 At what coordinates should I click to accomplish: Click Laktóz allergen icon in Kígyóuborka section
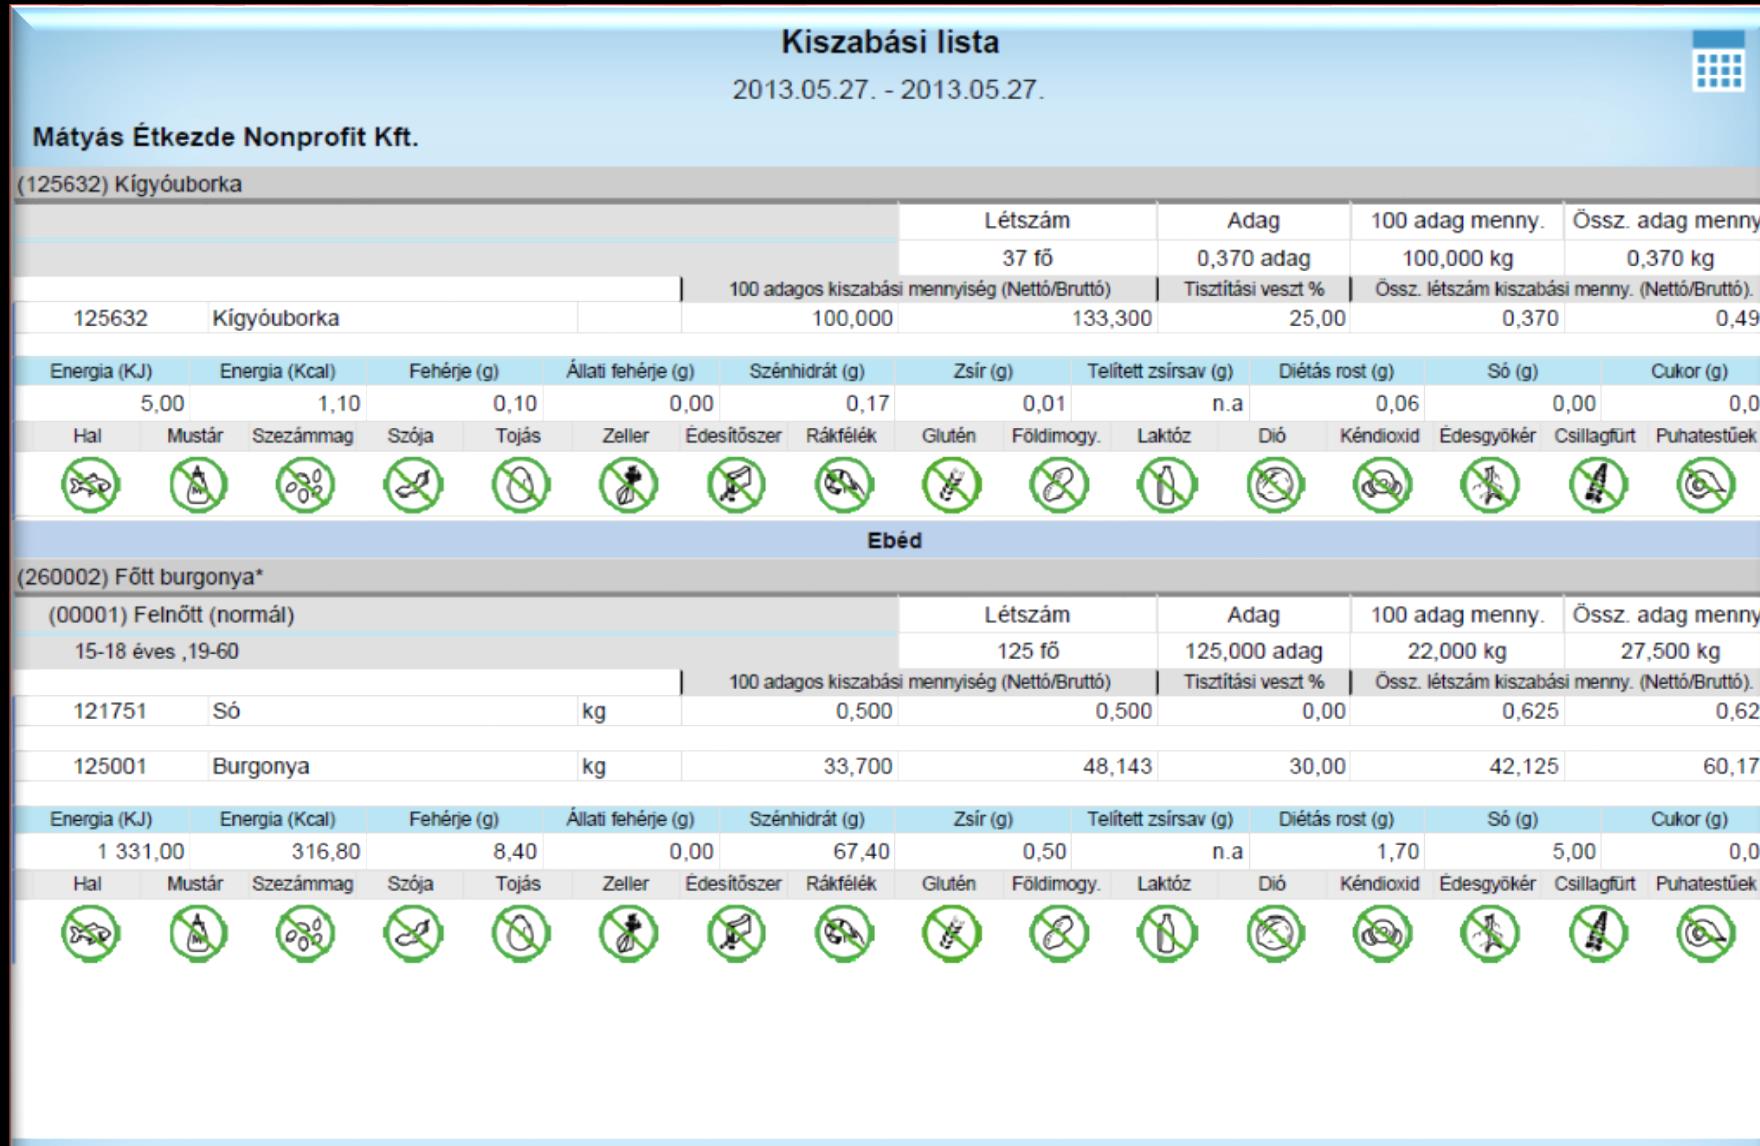[1166, 487]
